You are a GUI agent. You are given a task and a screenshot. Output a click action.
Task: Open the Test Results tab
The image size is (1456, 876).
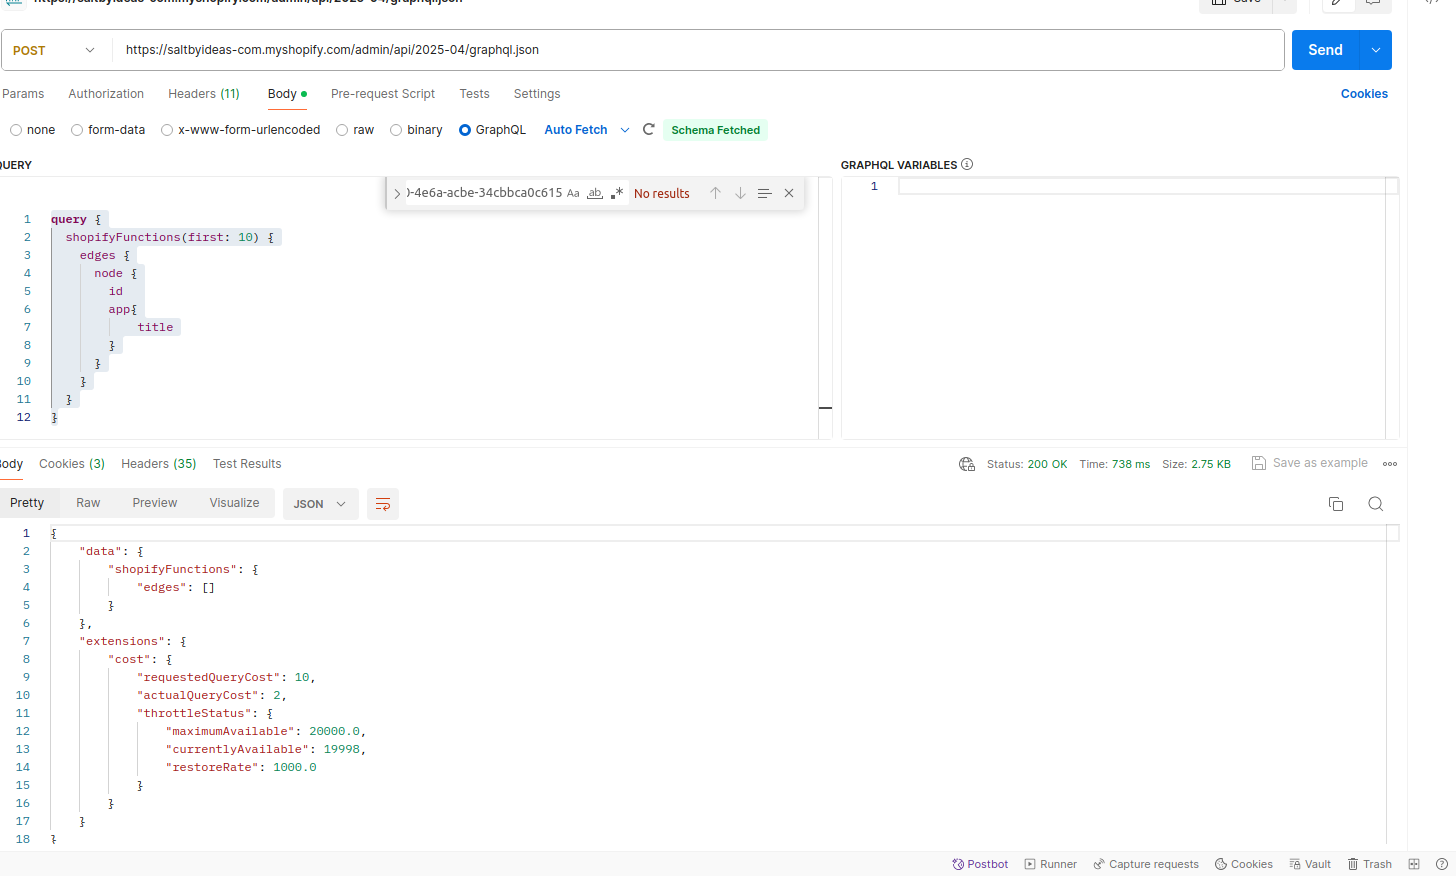coord(247,464)
